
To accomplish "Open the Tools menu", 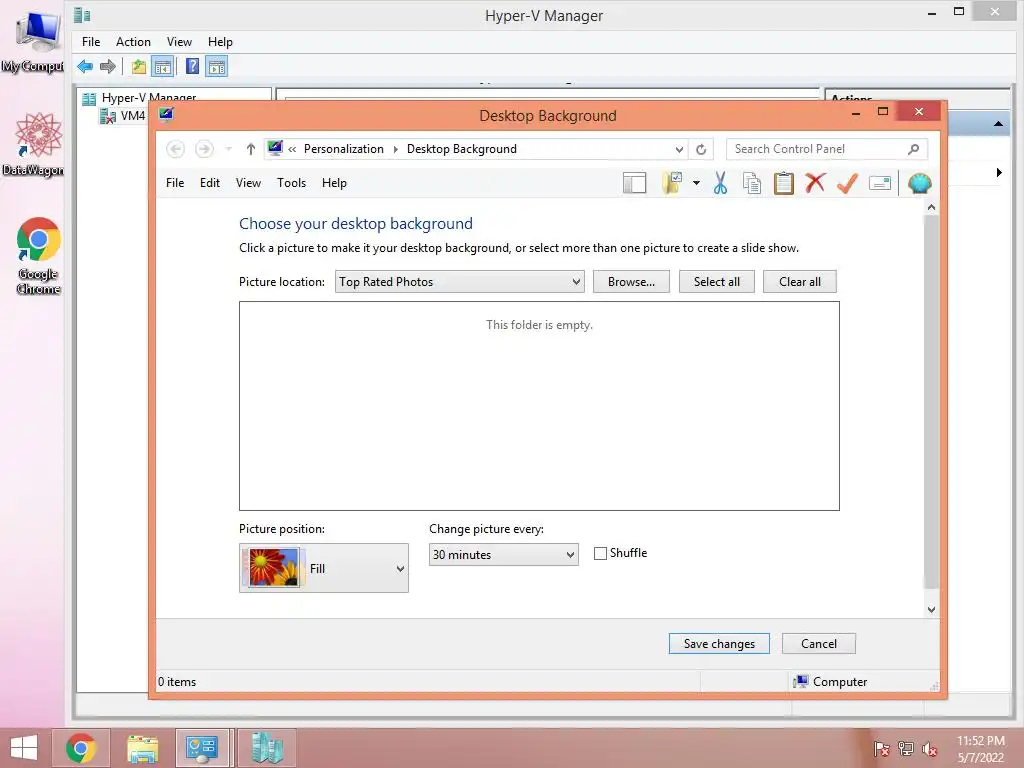I will [291, 183].
